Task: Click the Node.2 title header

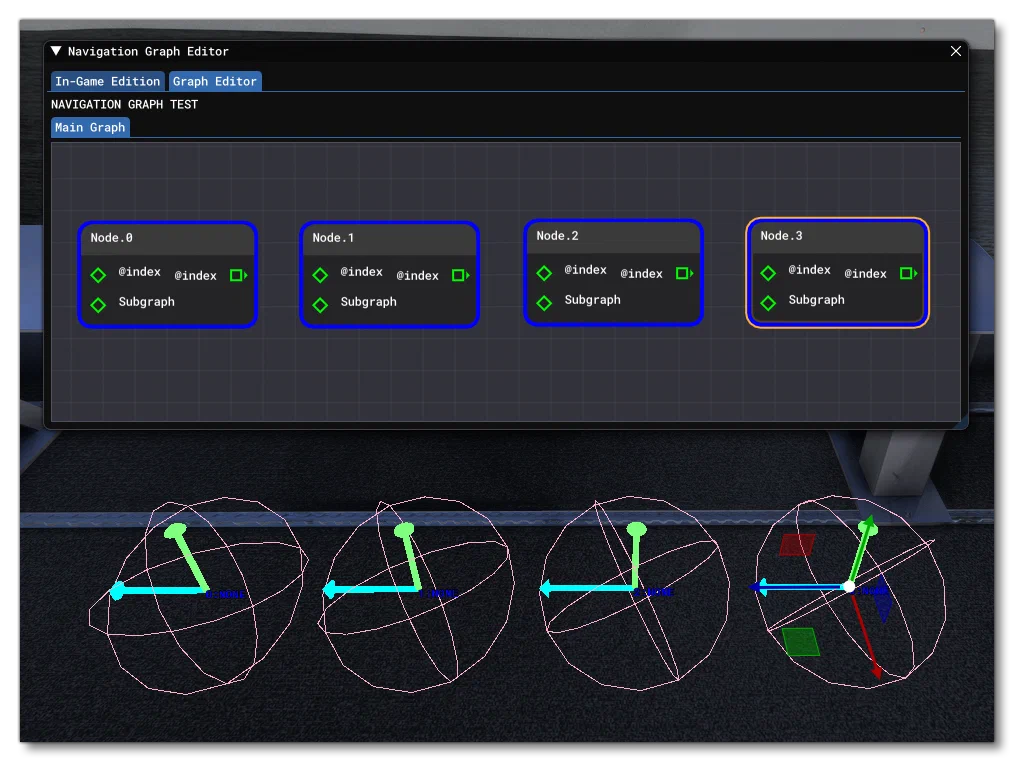Action: point(613,236)
